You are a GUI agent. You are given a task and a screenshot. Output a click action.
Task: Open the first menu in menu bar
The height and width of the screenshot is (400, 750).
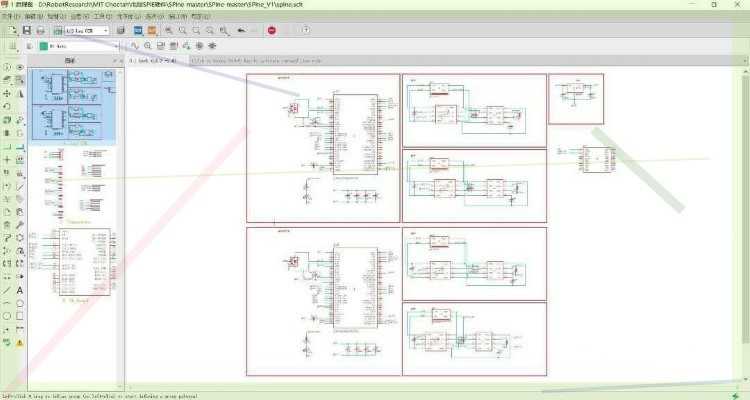[10, 16]
